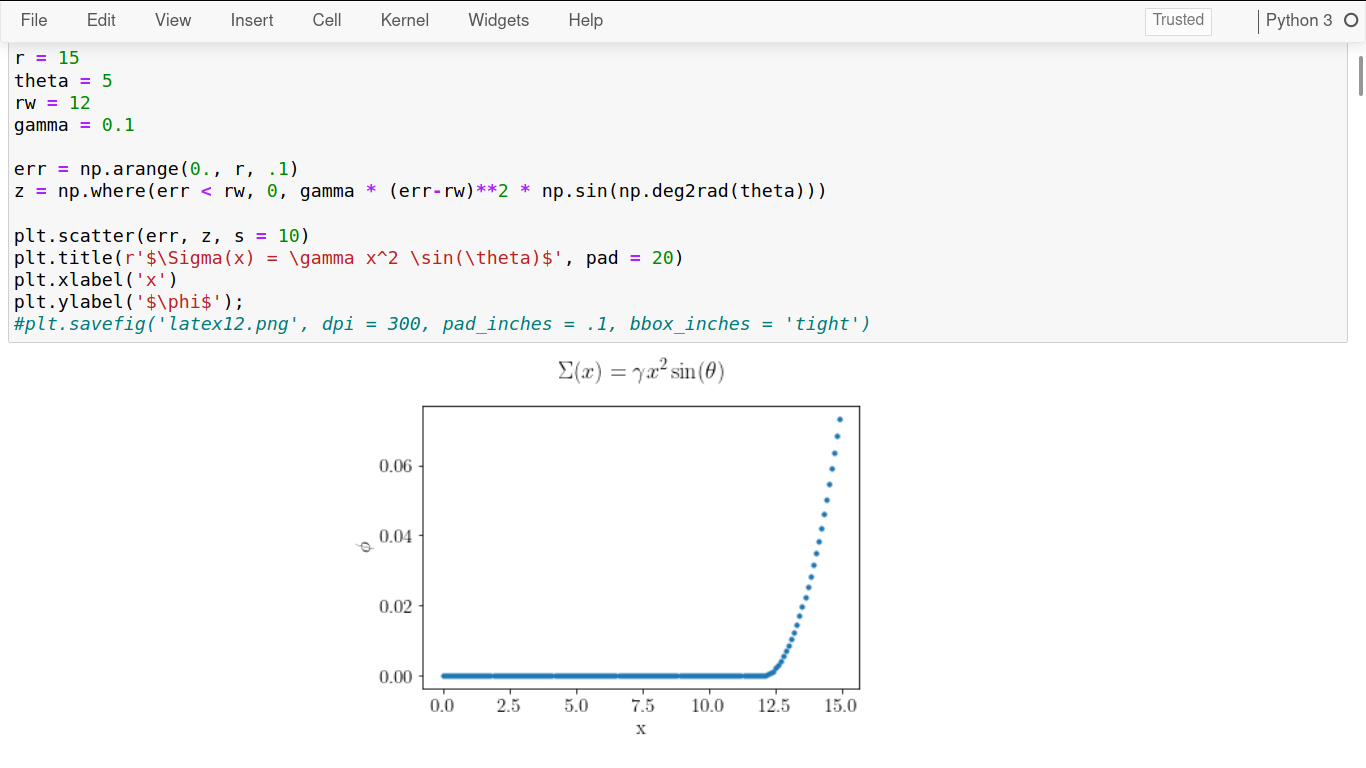The width and height of the screenshot is (1366, 768).
Task: Click the commented plt.savefig line
Action: (x=442, y=324)
